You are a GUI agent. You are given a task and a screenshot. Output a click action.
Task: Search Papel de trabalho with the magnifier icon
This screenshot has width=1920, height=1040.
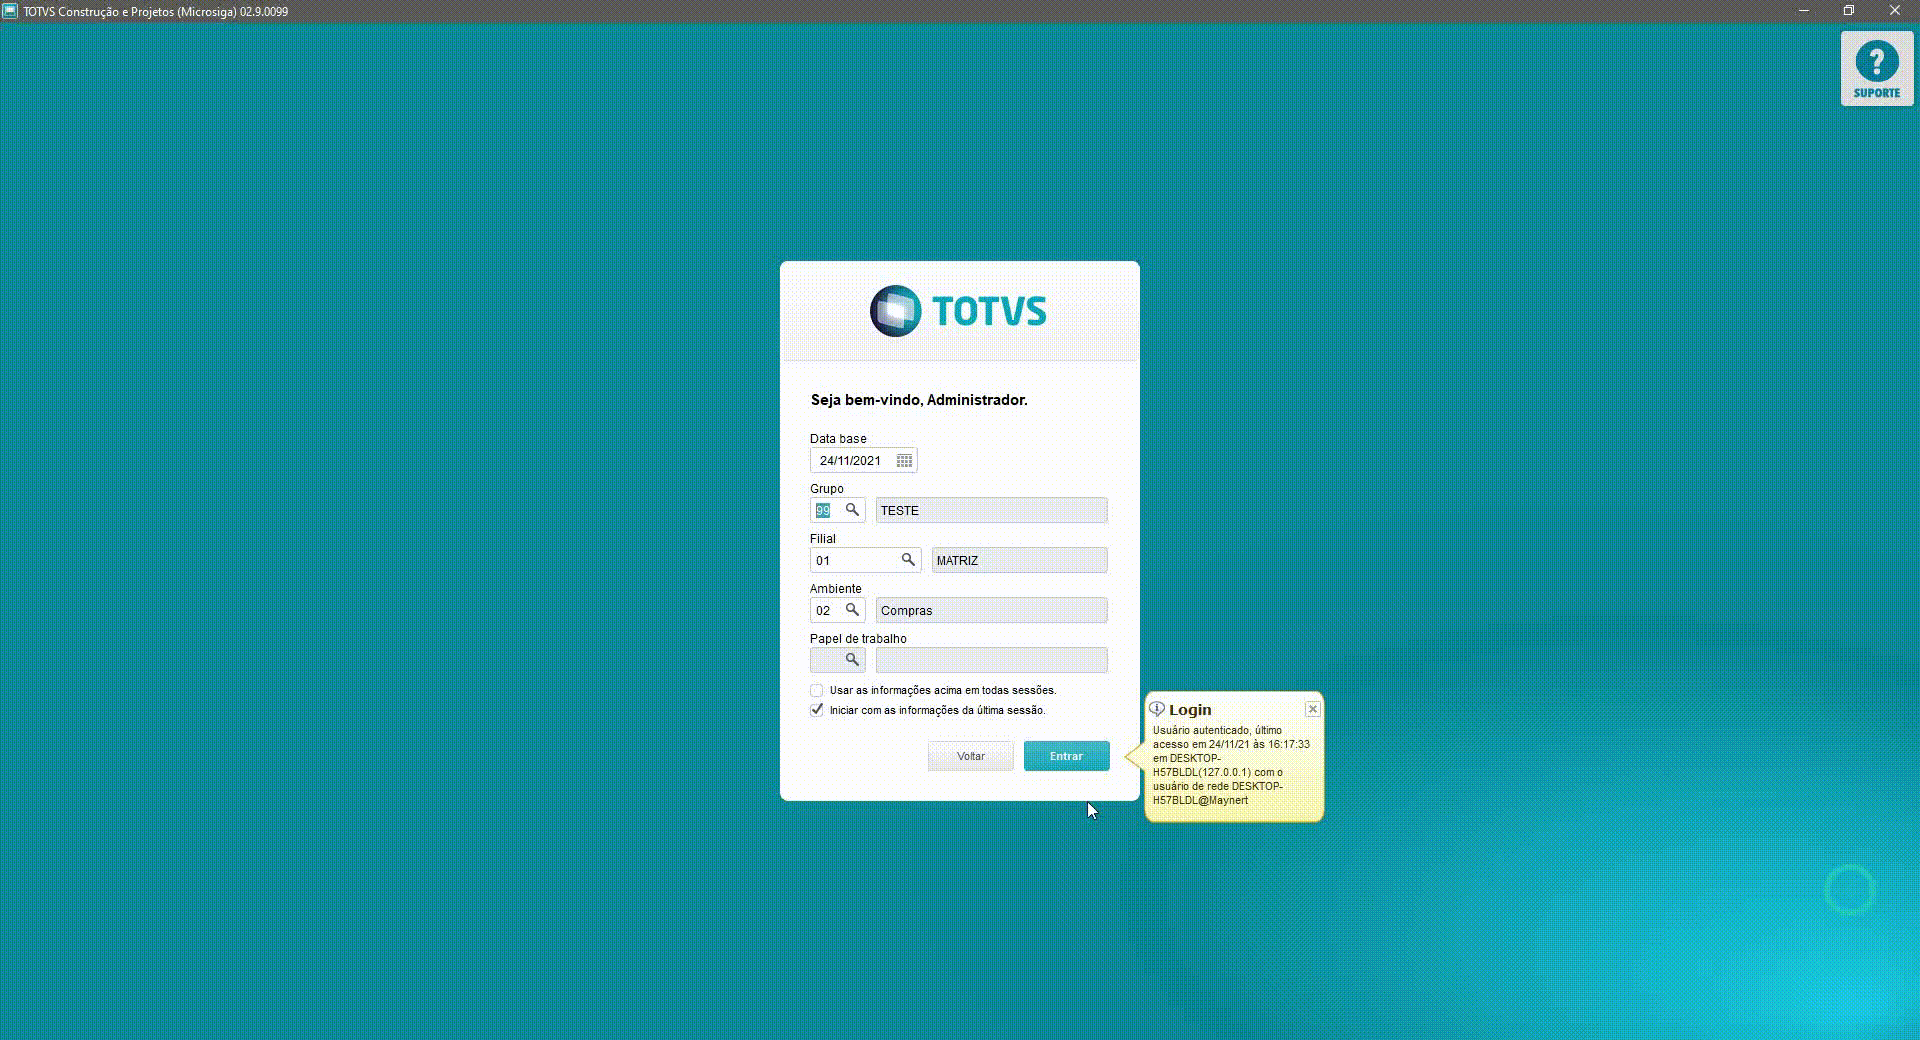pos(852,660)
